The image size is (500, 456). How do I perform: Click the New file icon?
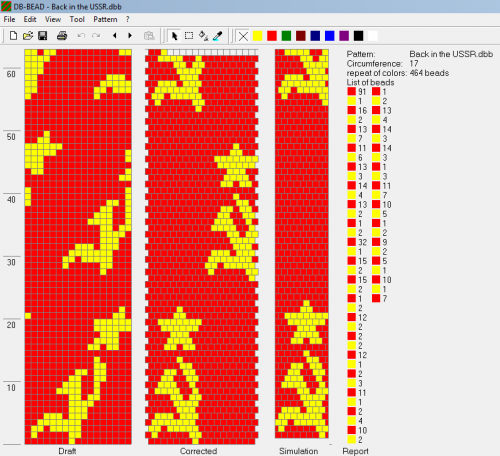point(13,36)
